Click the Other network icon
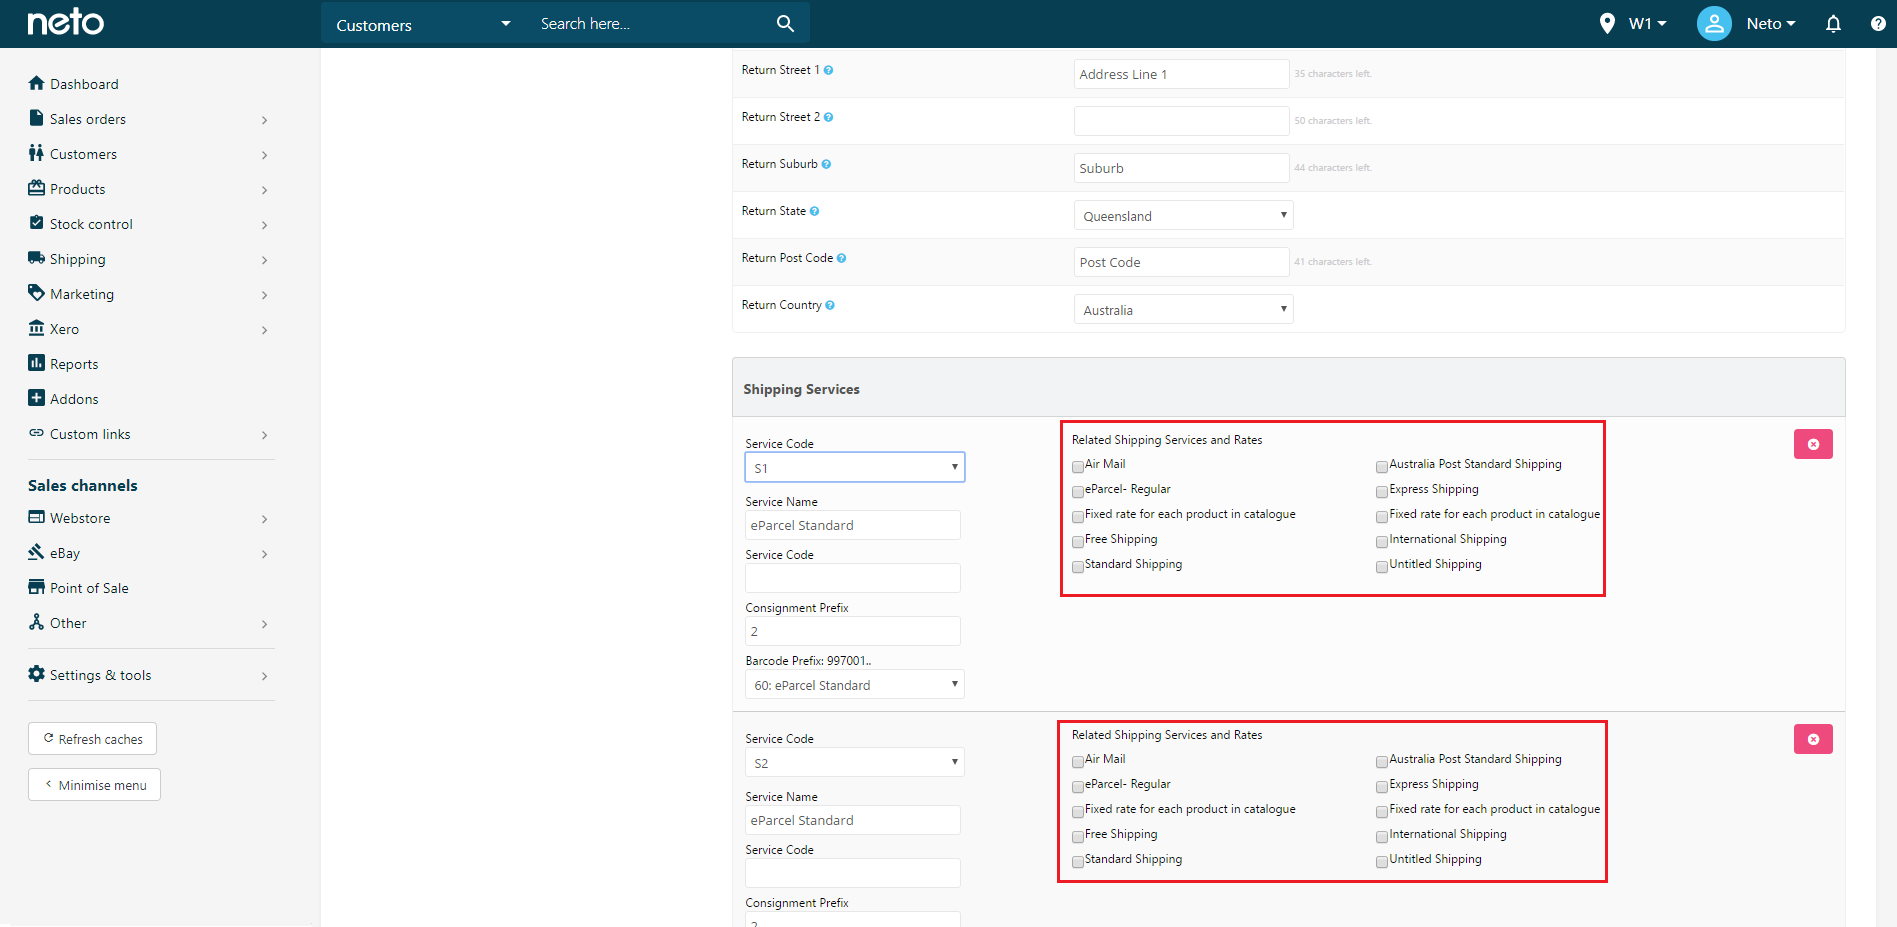This screenshot has height=927, width=1897. pyautogui.click(x=37, y=622)
